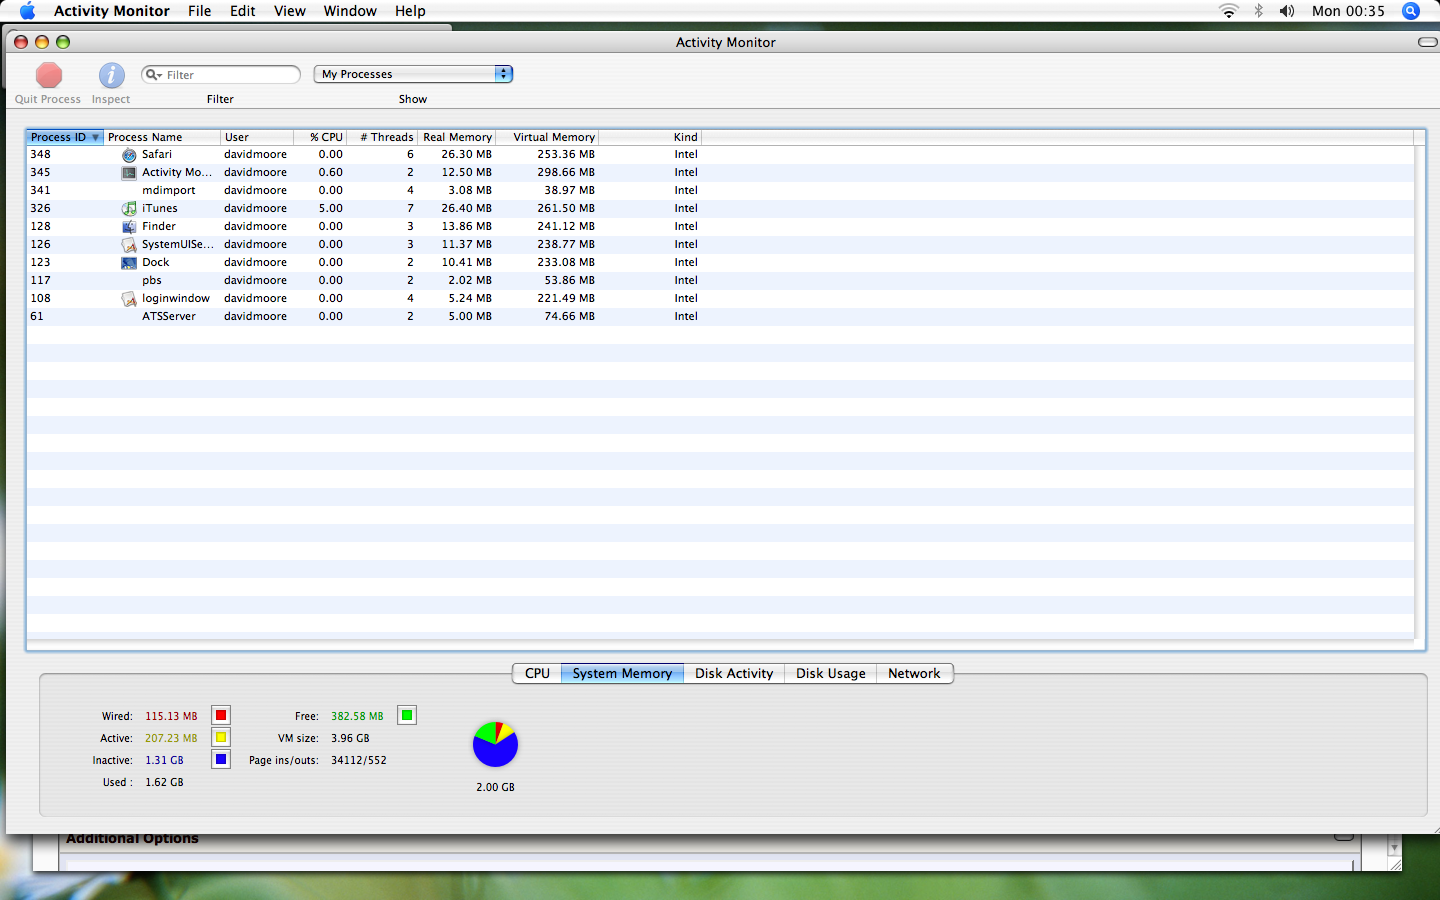Click the Finder face icon in process list

coord(129,227)
